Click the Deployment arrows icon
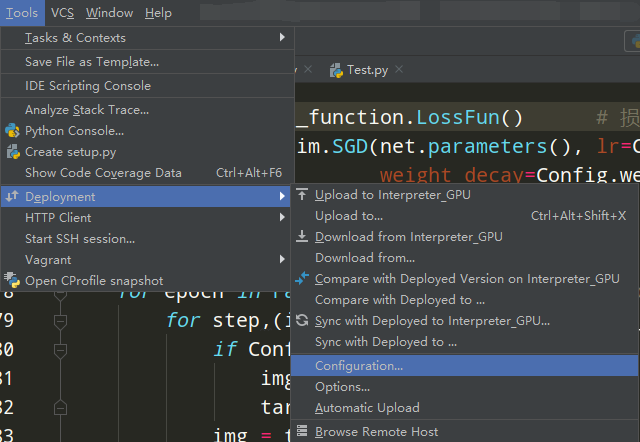Viewport: 640px width, 442px height. click(12, 197)
